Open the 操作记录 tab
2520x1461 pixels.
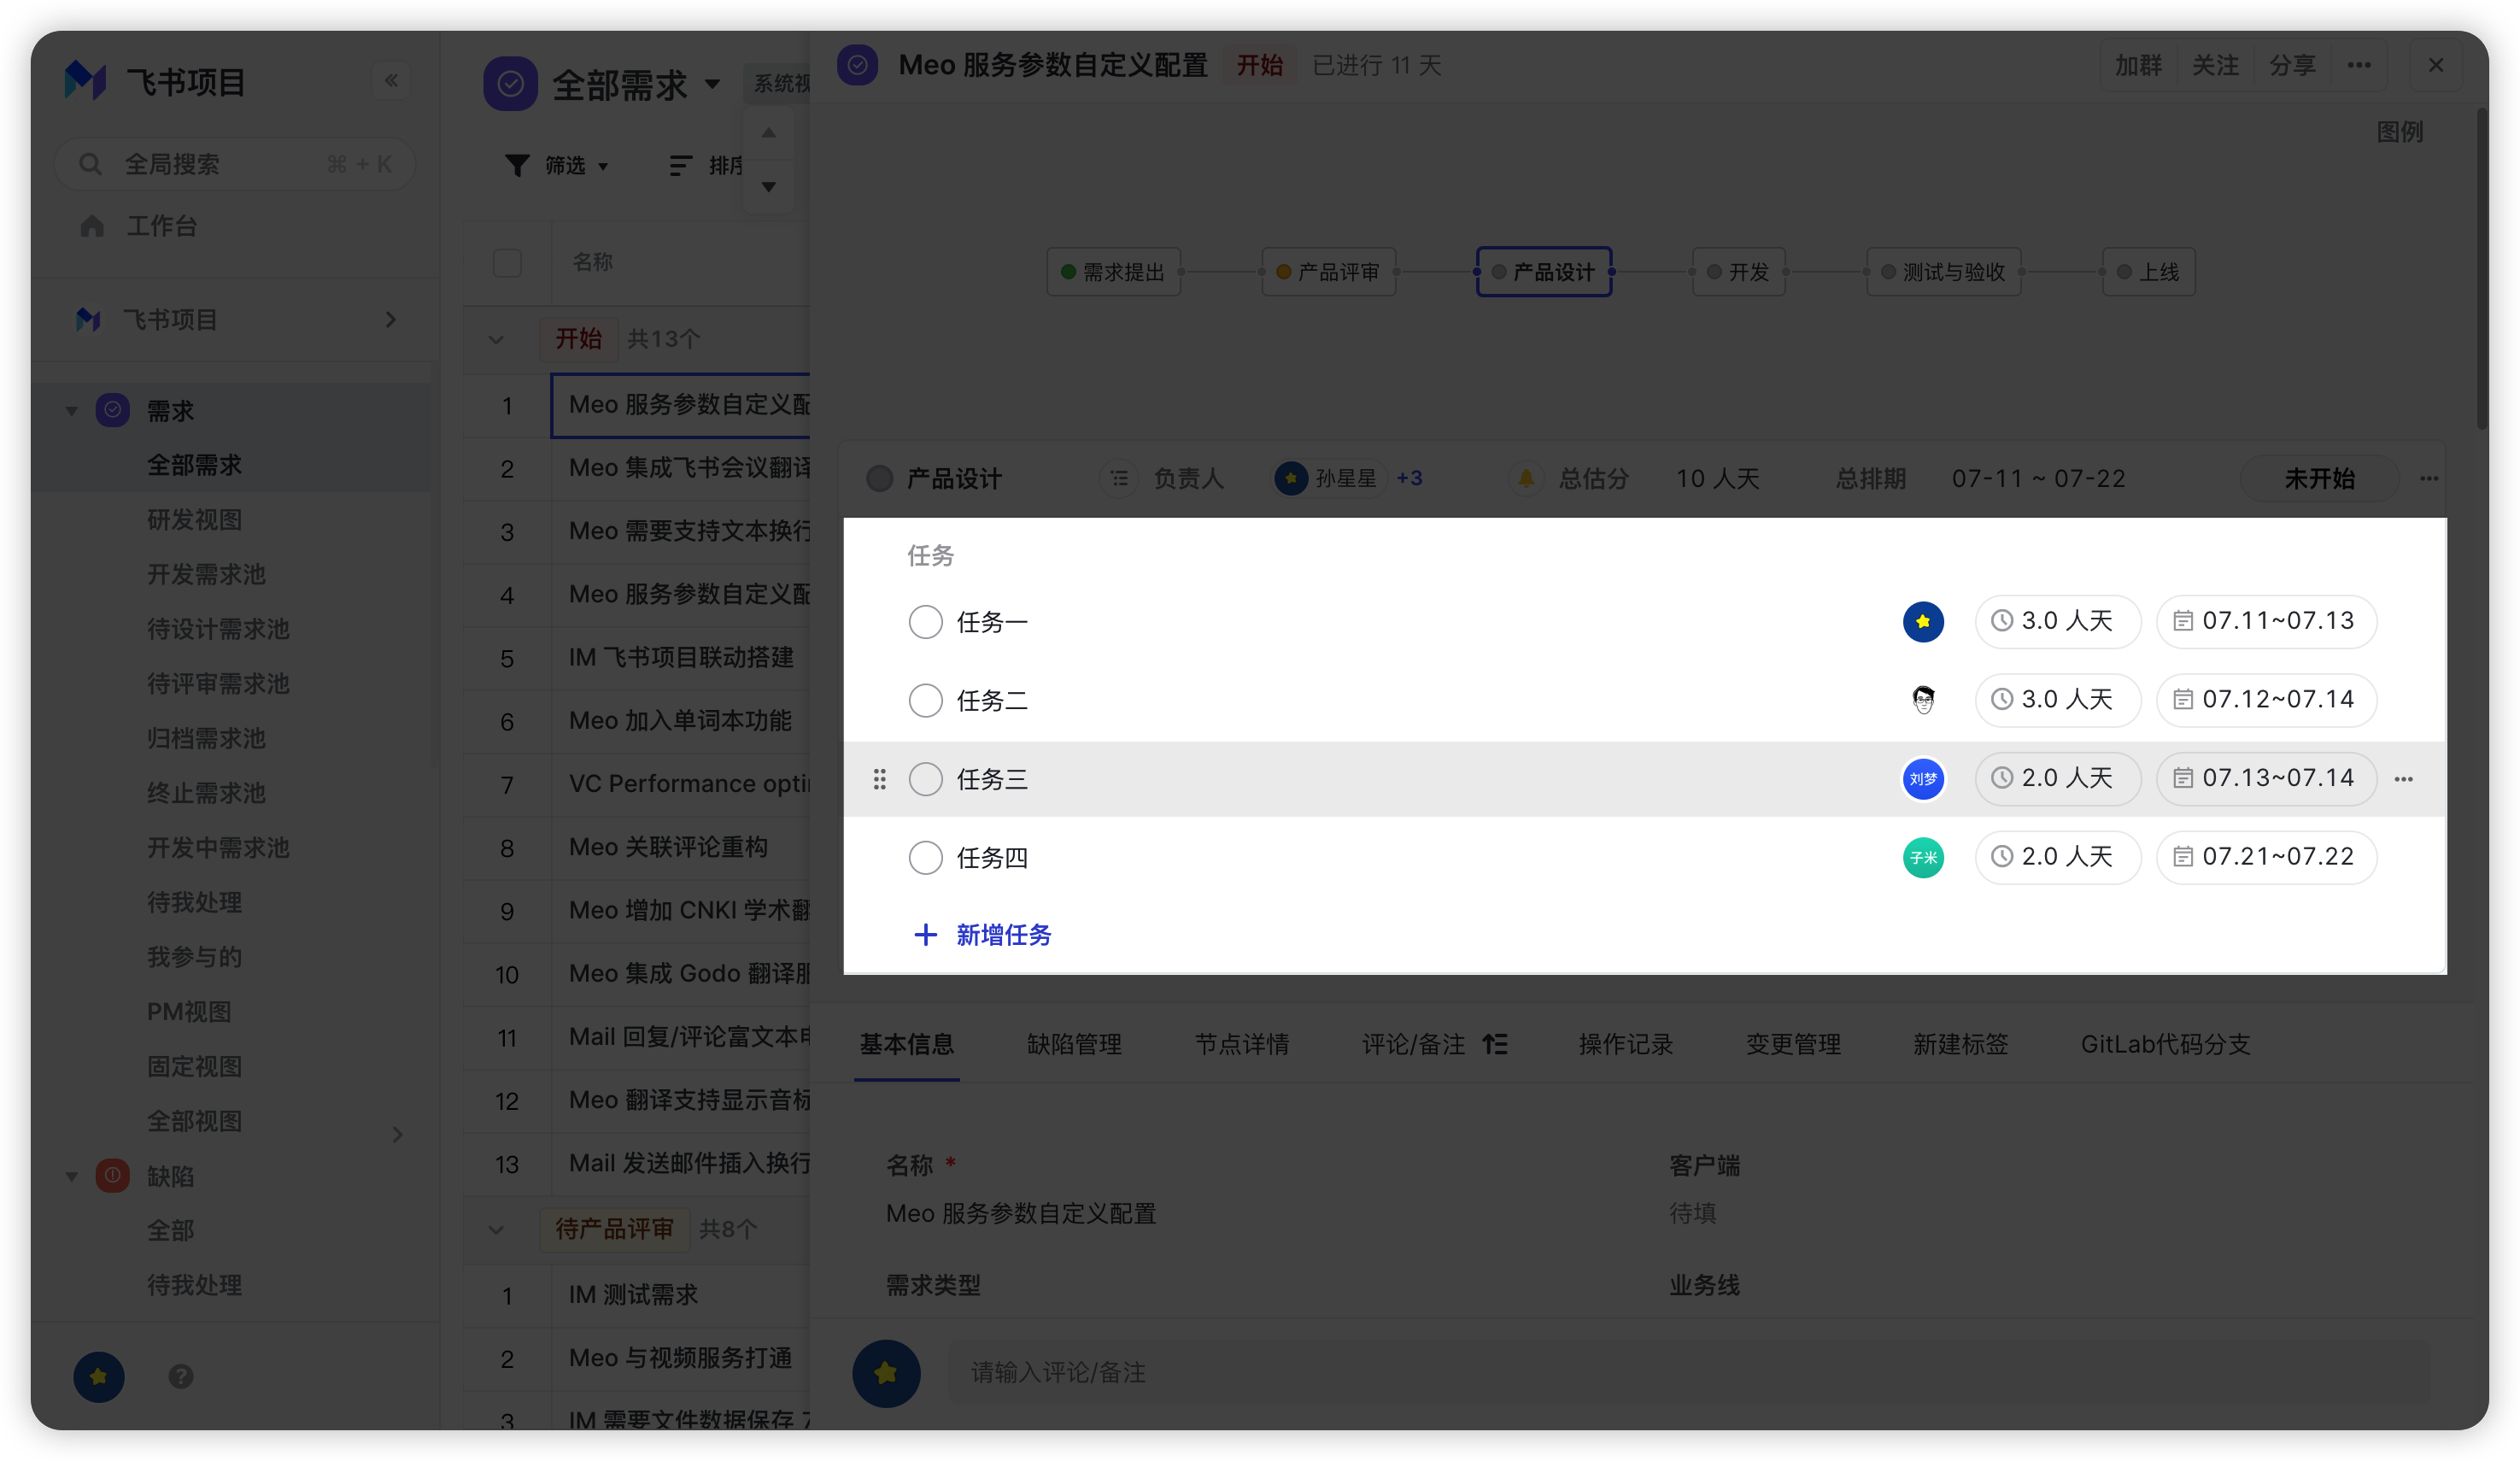coord(1625,1044)
